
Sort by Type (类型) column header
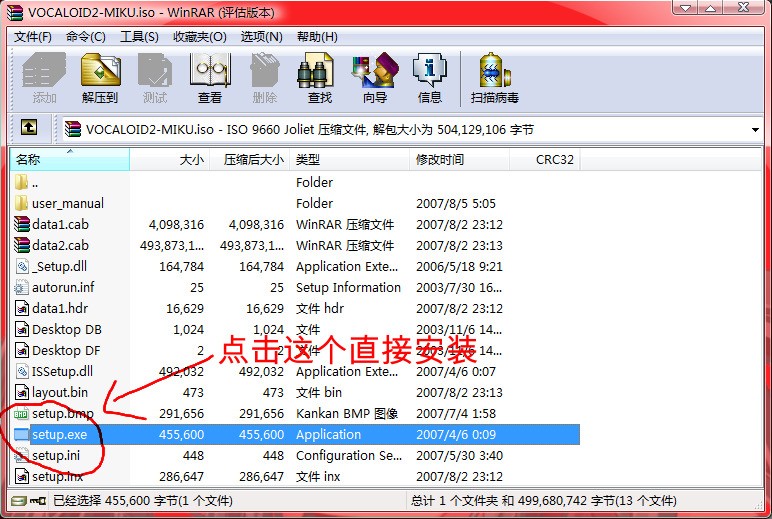[350, 160]
